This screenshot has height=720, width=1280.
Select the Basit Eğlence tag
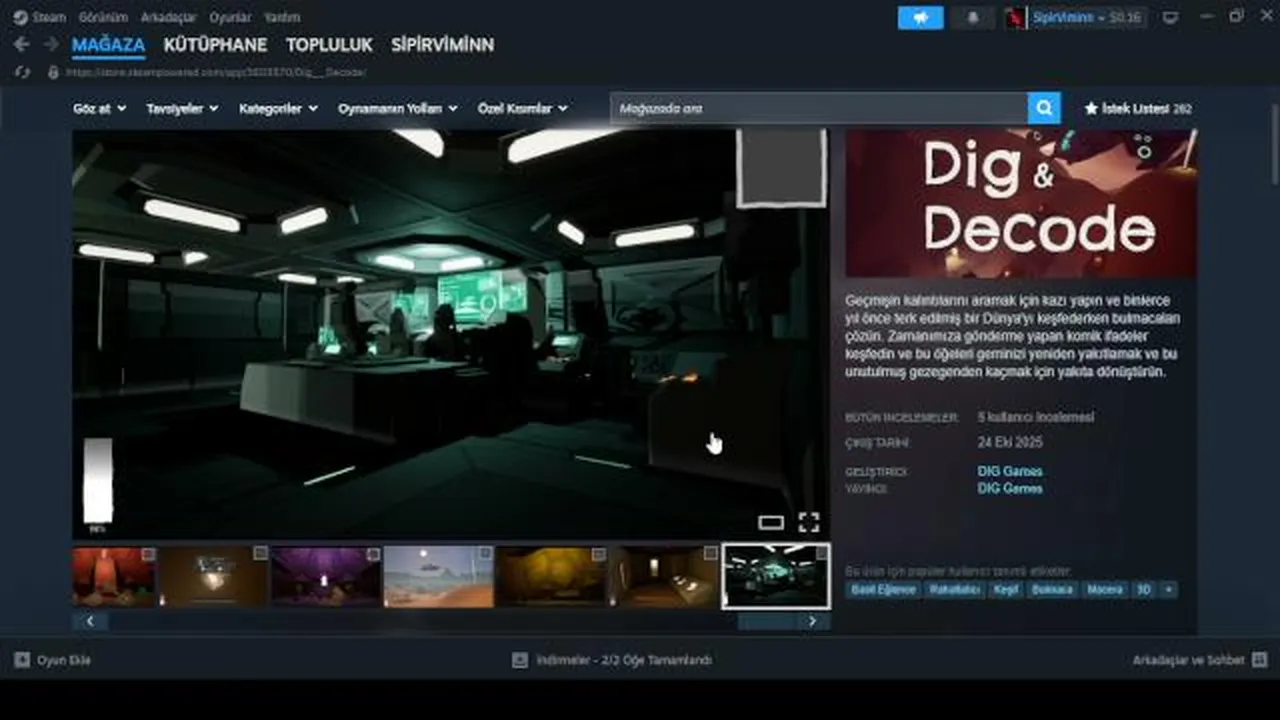click(883, 590)
